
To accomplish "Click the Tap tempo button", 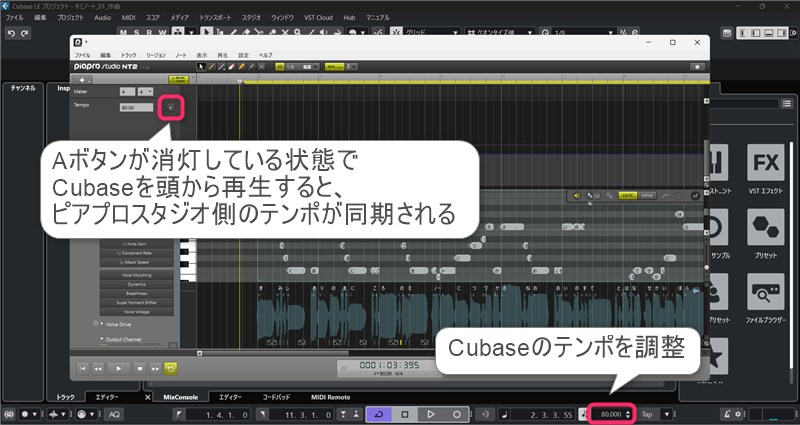I will [647, 414].
